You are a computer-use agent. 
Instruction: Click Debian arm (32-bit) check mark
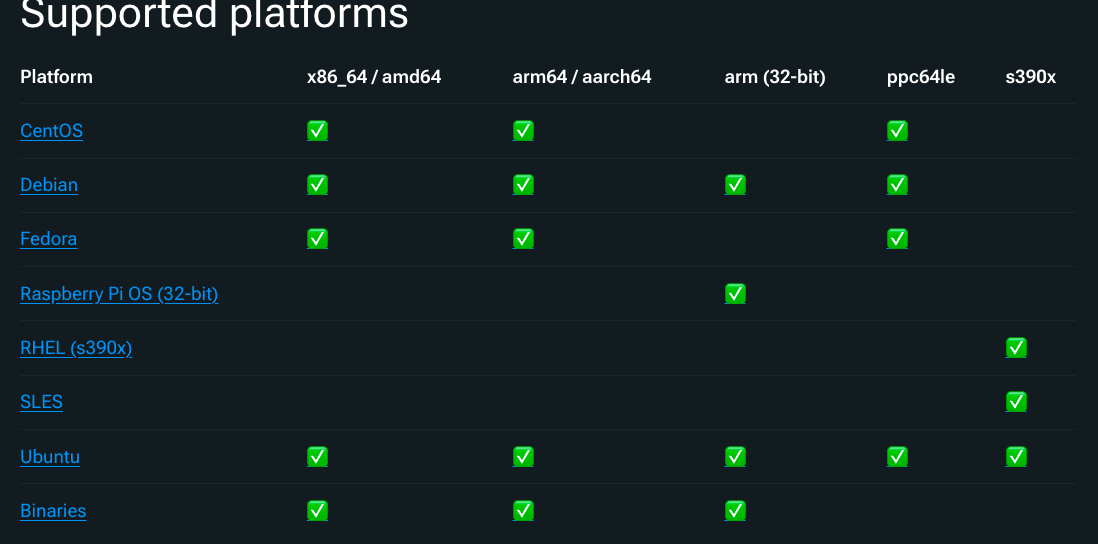click(x=735, y=185)
